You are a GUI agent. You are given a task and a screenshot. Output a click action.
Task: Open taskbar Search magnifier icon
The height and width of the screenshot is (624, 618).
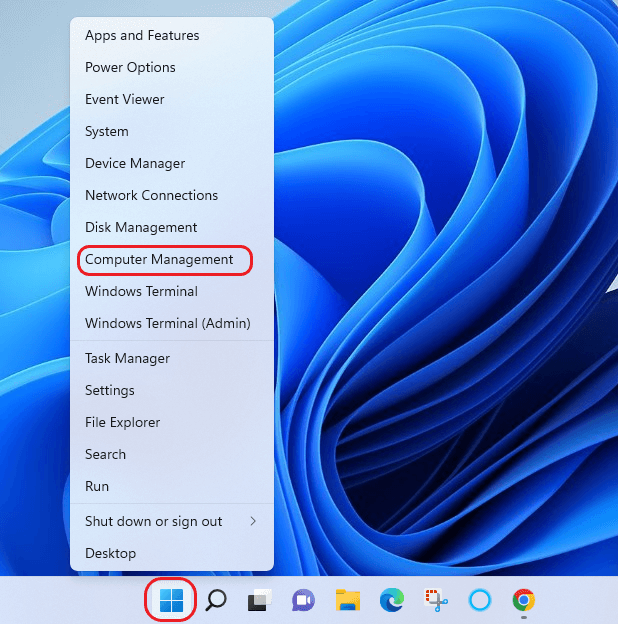[216, 600]
